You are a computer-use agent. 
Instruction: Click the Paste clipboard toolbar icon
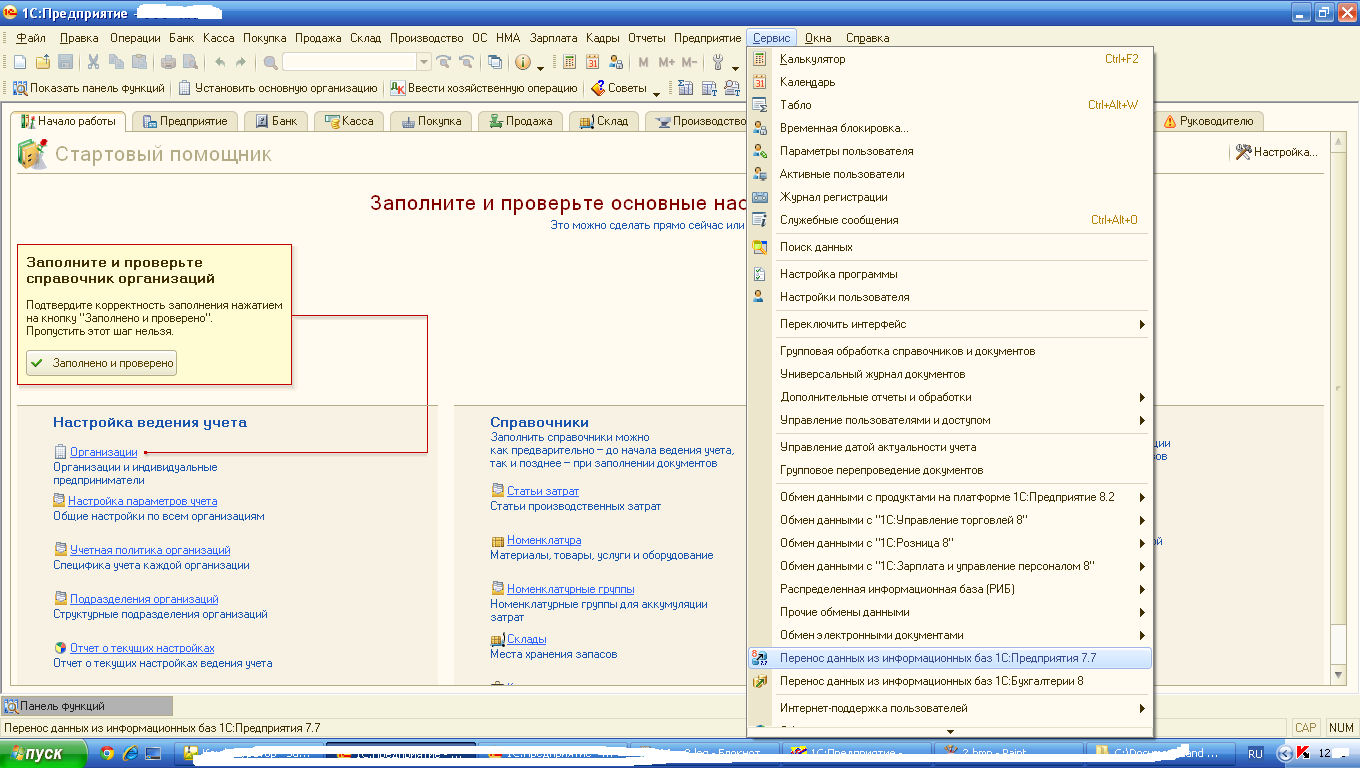click(139, 61)
